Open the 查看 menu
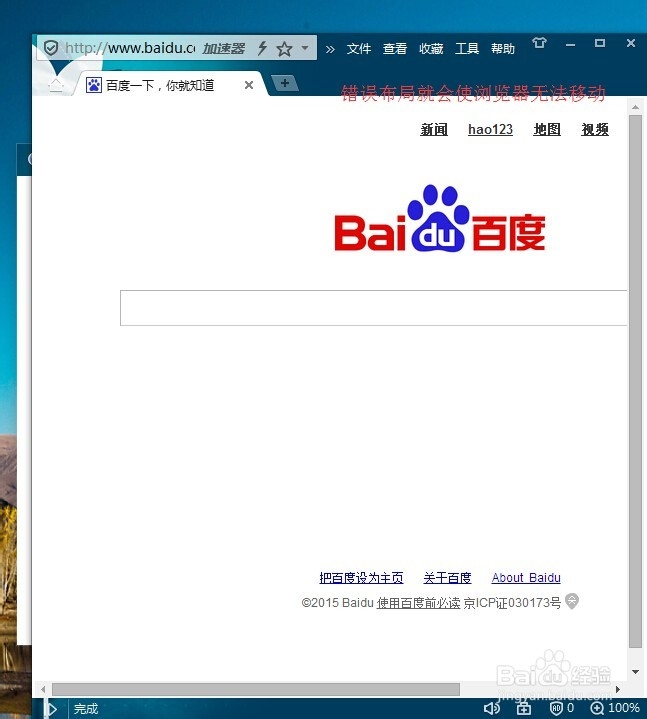Viewport: 647px width, 719px height. click(395, 48)
